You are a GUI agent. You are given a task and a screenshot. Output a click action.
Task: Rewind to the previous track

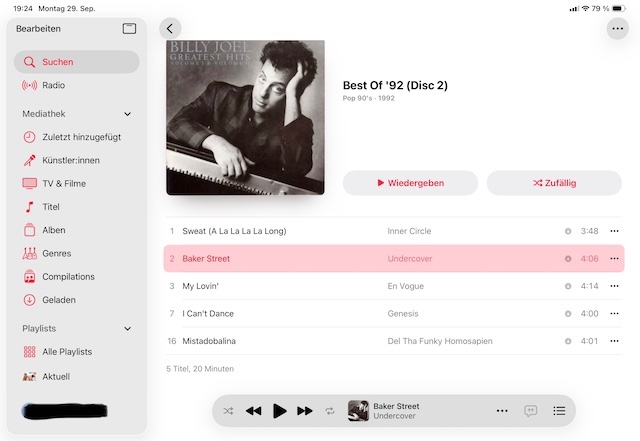(x=253, y=411)
